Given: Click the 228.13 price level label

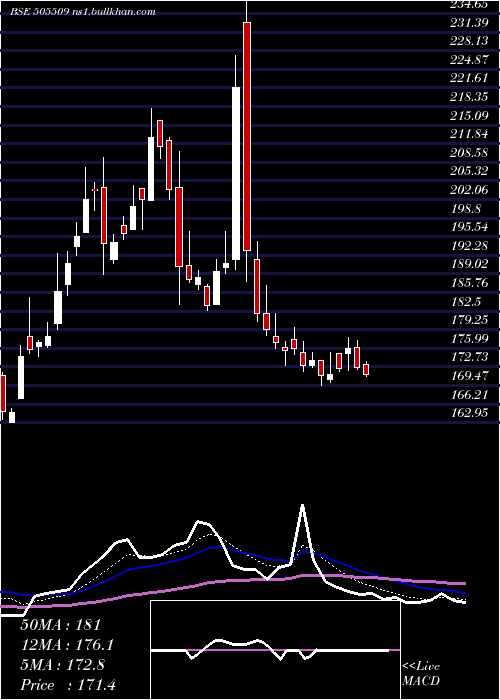Looking at the screenshot, I should pos(469,41).
